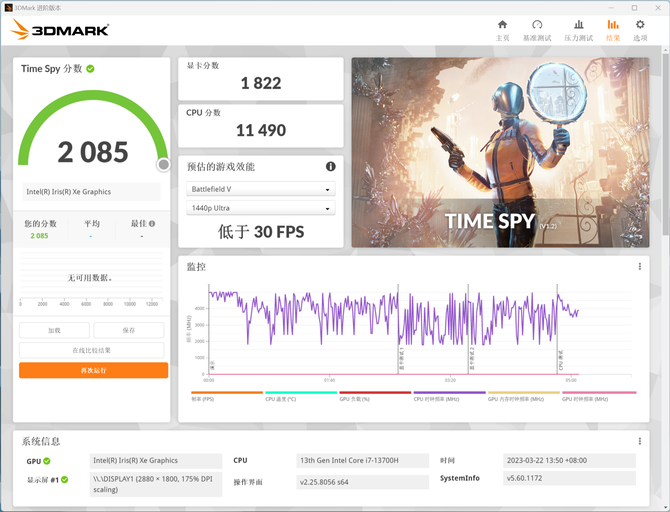This screenshot has width=670, height=512.
Task: Toggle the GPU 时钟频率 (MHz) legend series
Action: [599, 396]
